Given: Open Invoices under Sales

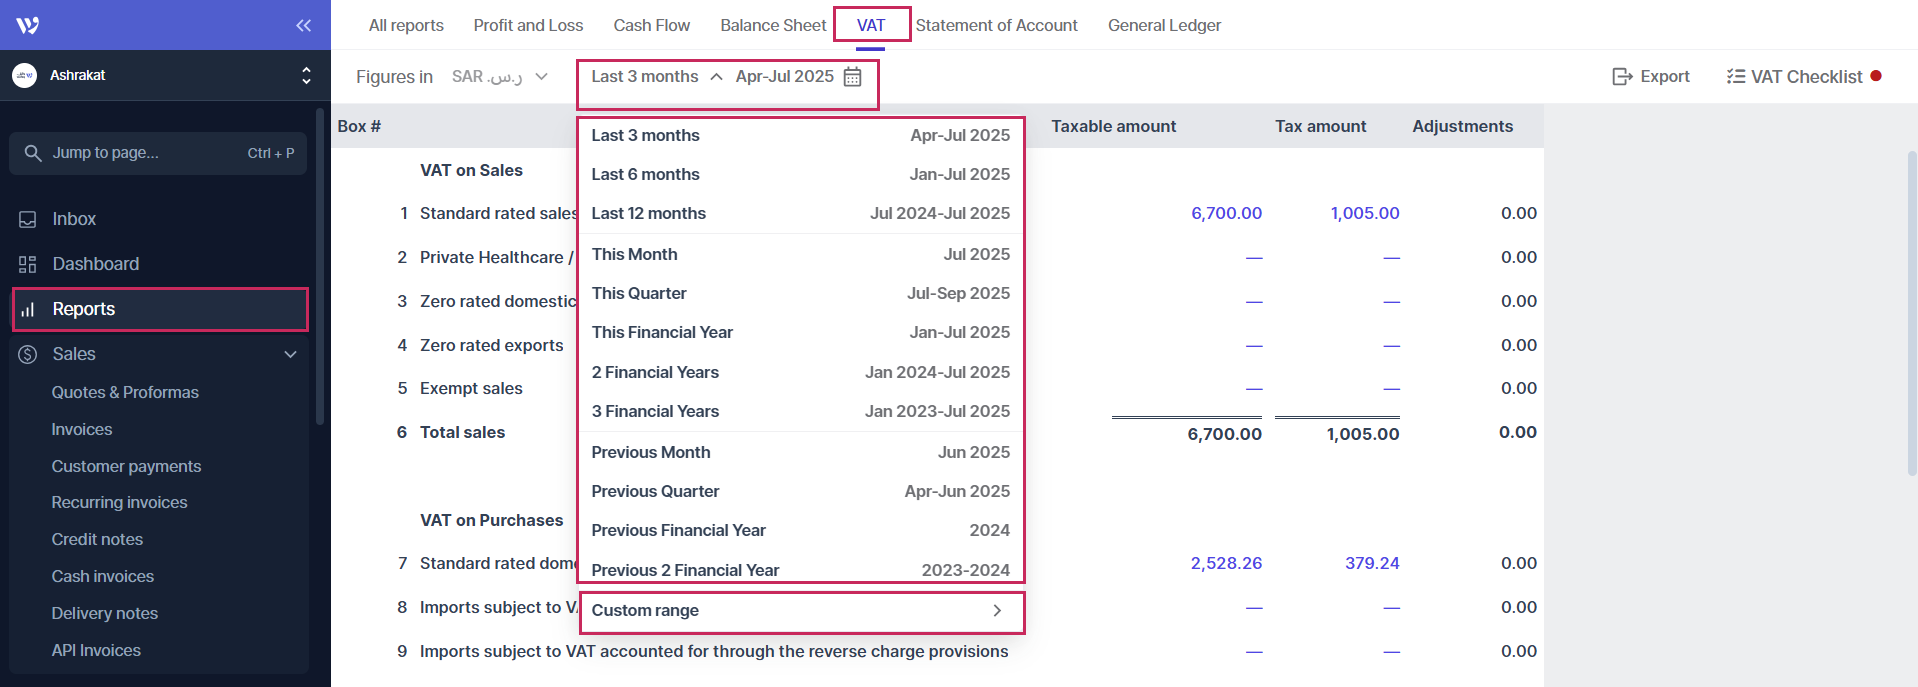Looking at the screenshot, I should [x=82, y=429].
